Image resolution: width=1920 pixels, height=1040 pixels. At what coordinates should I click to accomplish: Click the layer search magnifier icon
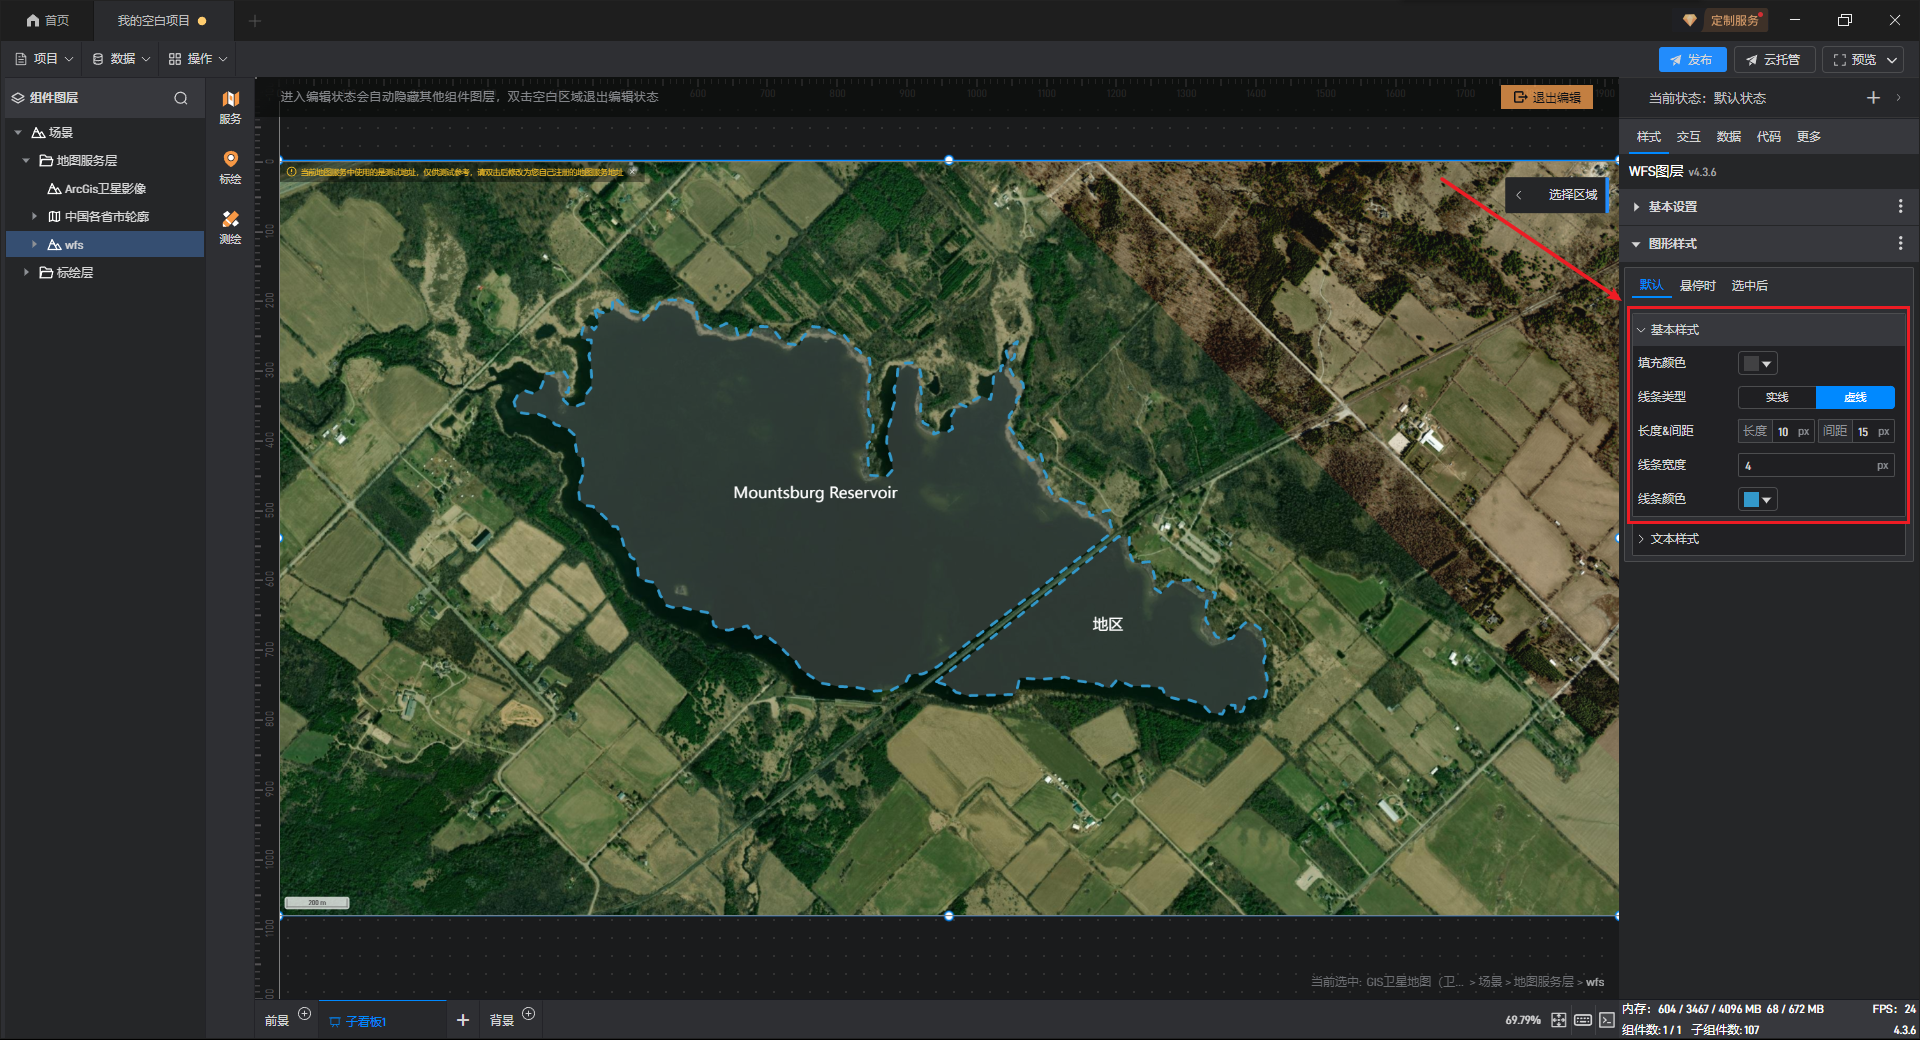(181, 98)
